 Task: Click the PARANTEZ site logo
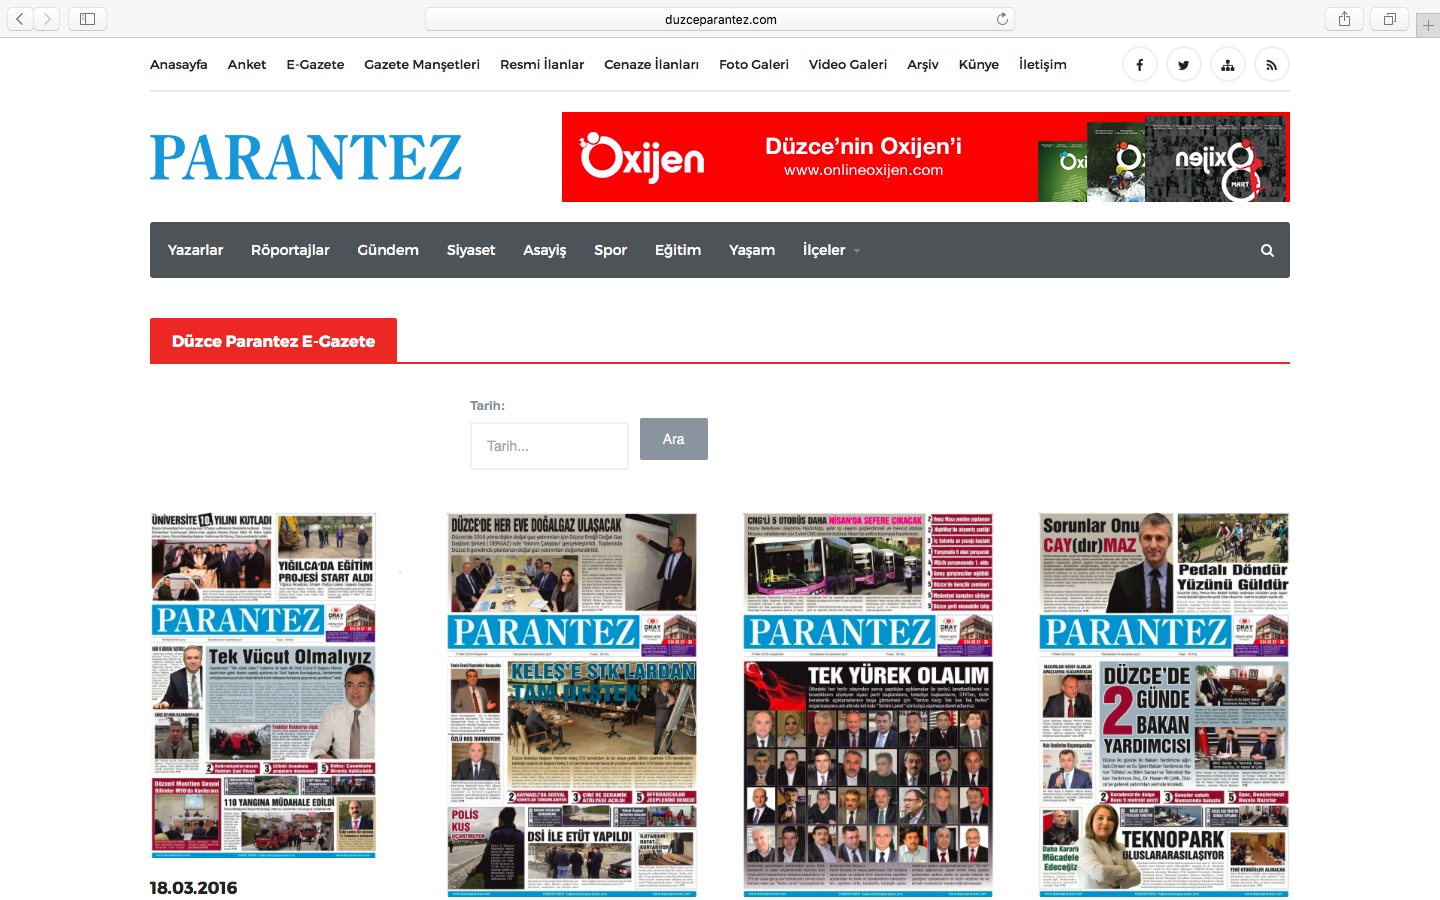(306, 157)
